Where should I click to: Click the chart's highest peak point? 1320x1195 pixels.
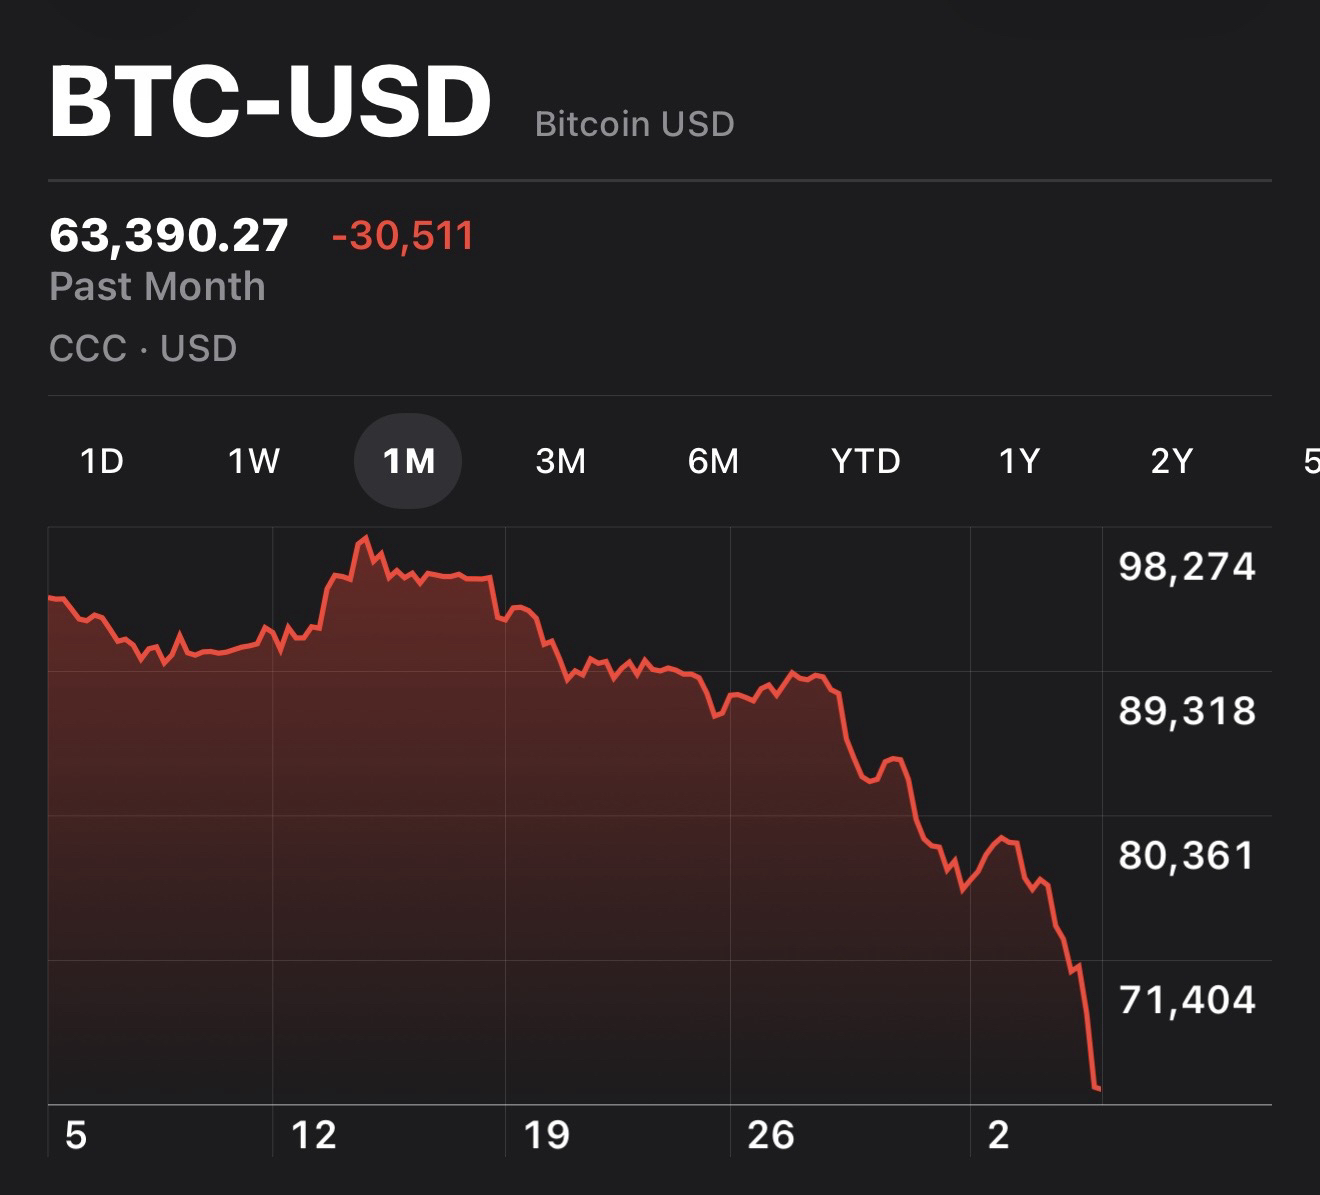coord(364,539)
